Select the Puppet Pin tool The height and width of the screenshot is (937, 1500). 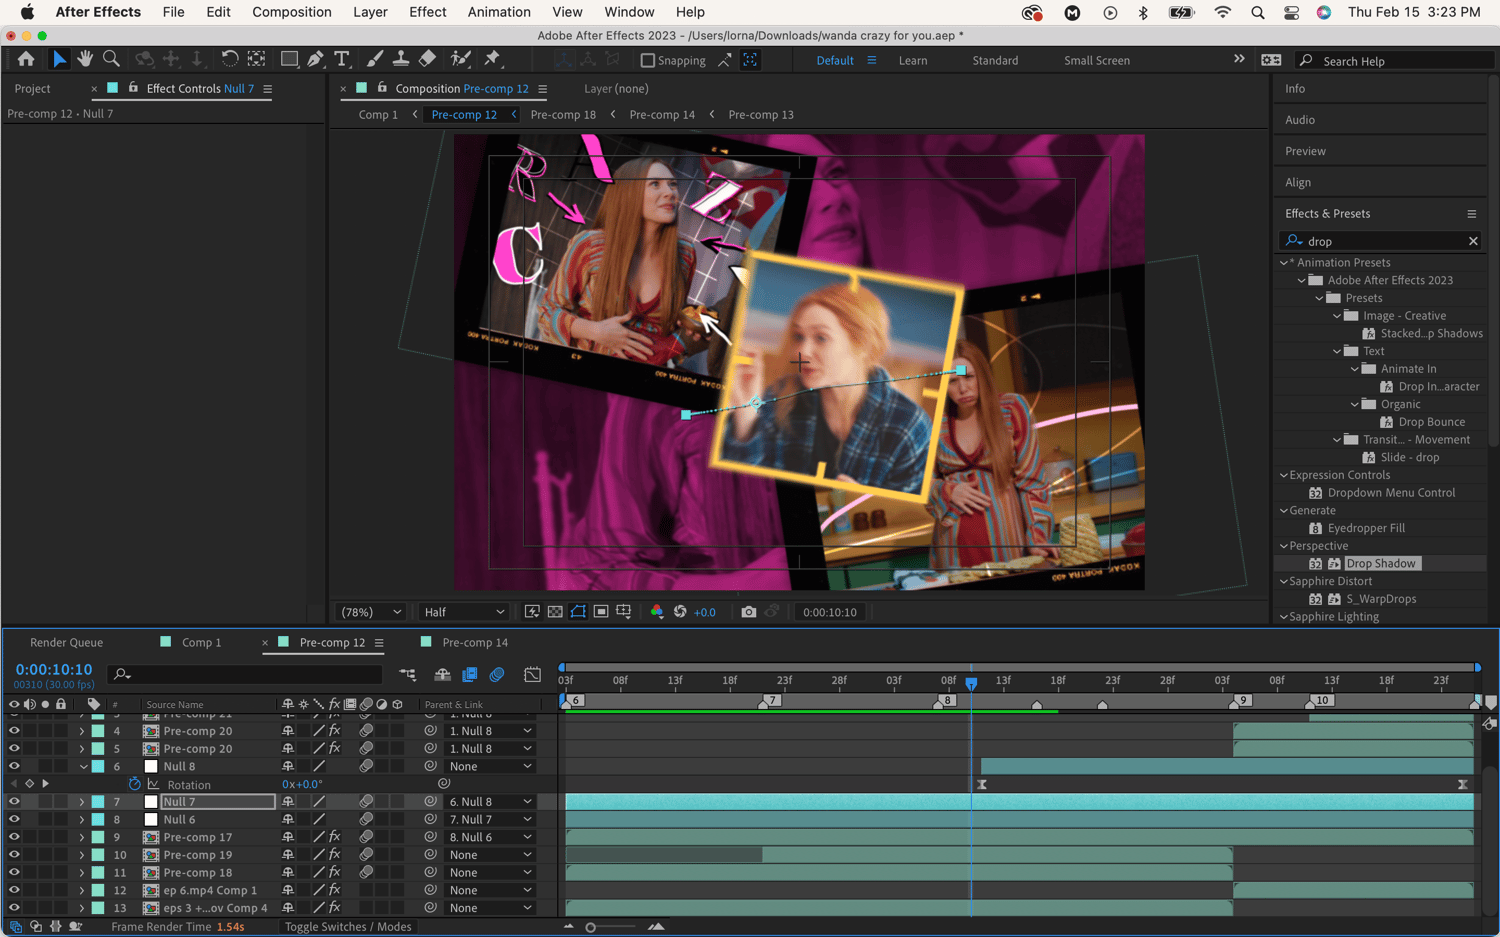[x=492, y=60]
